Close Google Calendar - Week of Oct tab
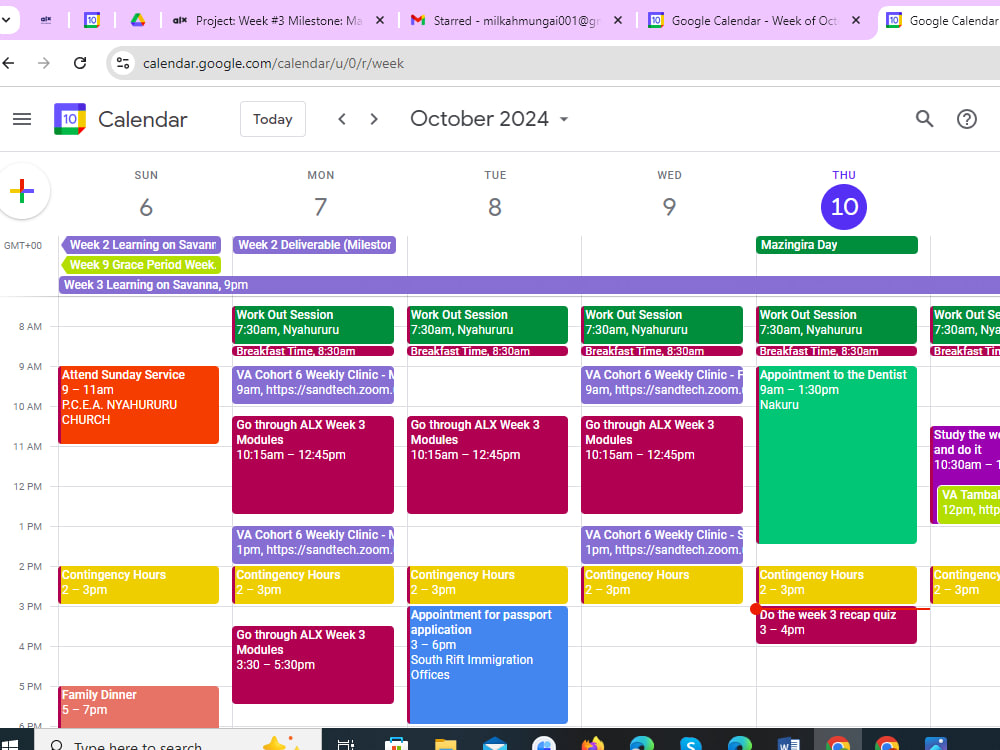The width and height of the screenshot is (1000, 750). click(856, 20)
